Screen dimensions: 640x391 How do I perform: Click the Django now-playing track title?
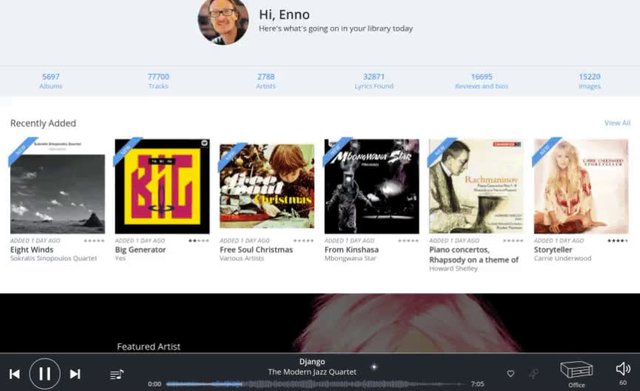[x=312, y=362]
